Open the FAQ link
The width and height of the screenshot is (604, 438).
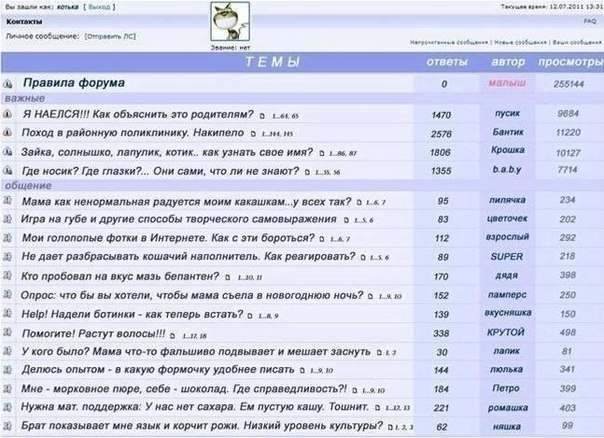[x=590, y=20]
